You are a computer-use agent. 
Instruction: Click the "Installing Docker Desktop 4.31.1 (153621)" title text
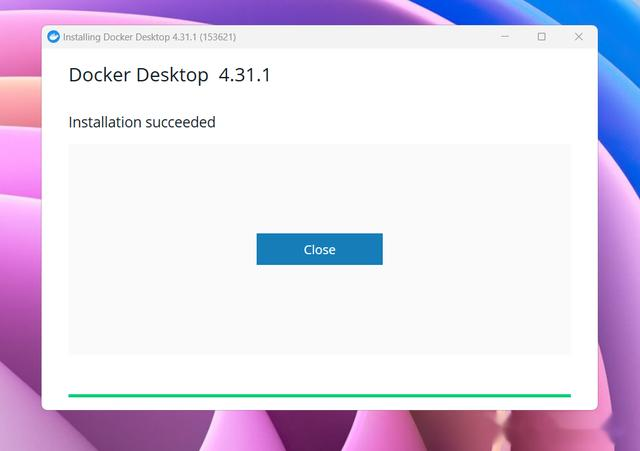[149, 37]
